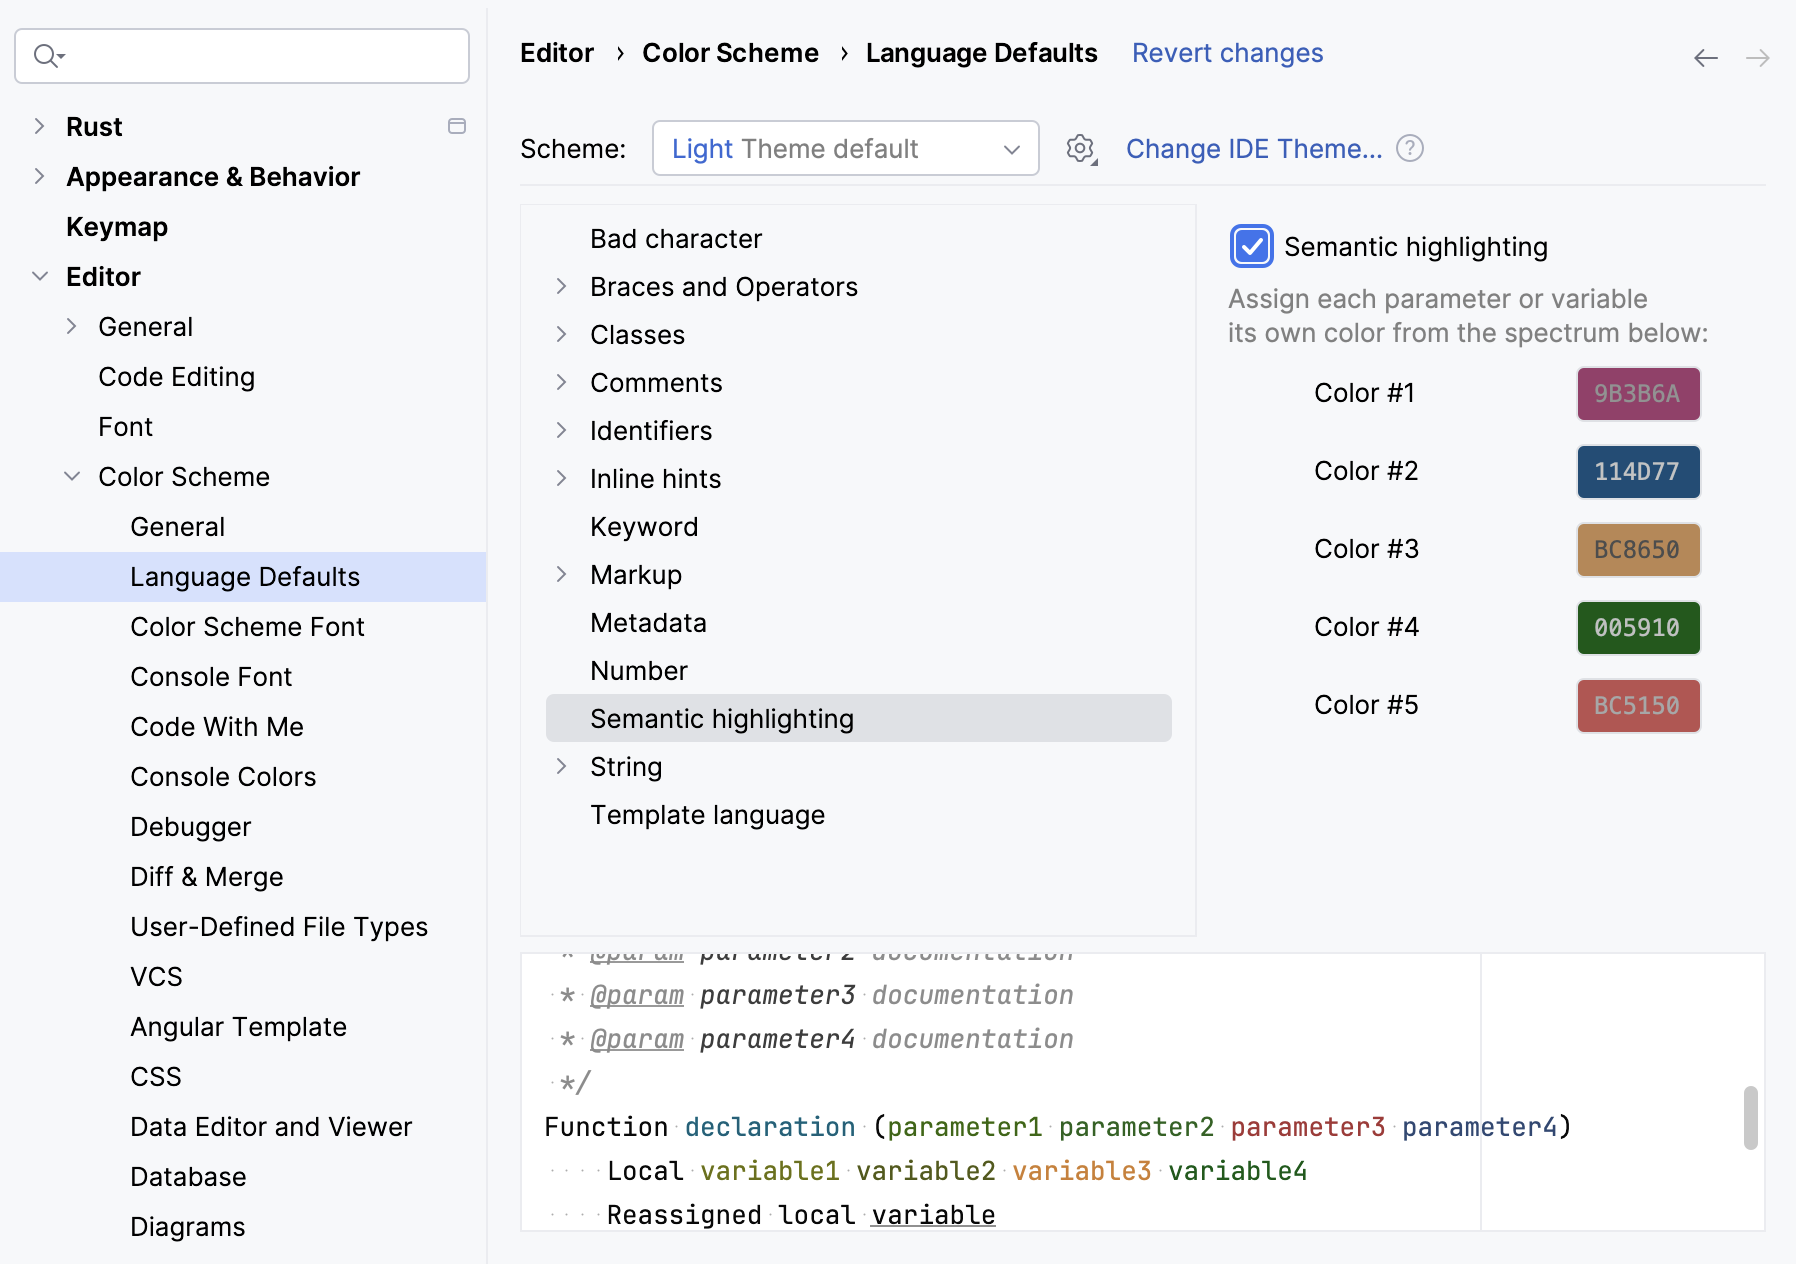Open Change IDE Theme settings

1253,148
